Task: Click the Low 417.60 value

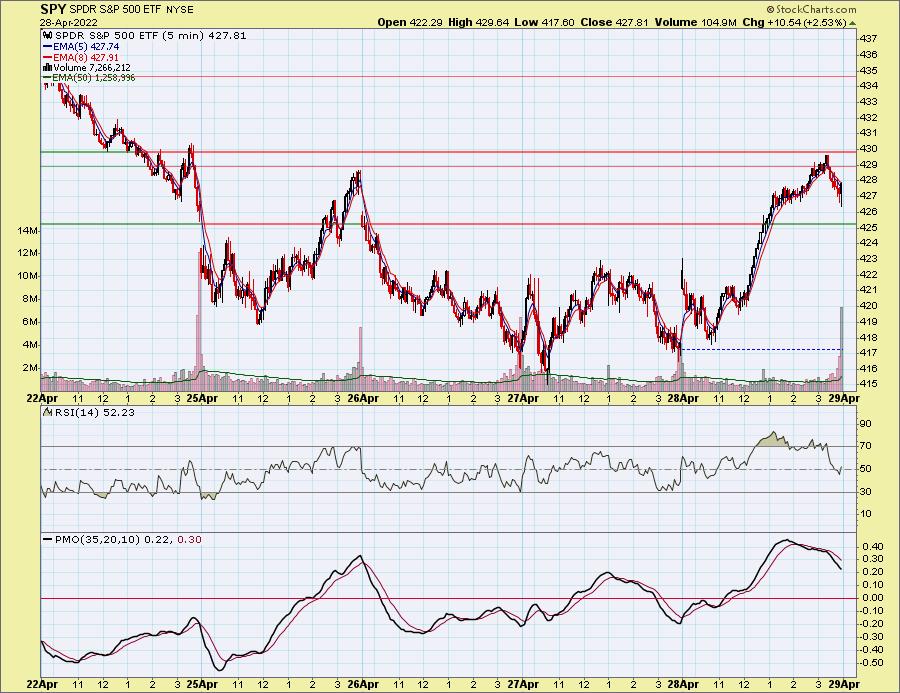Action: [x=545, y=22]
